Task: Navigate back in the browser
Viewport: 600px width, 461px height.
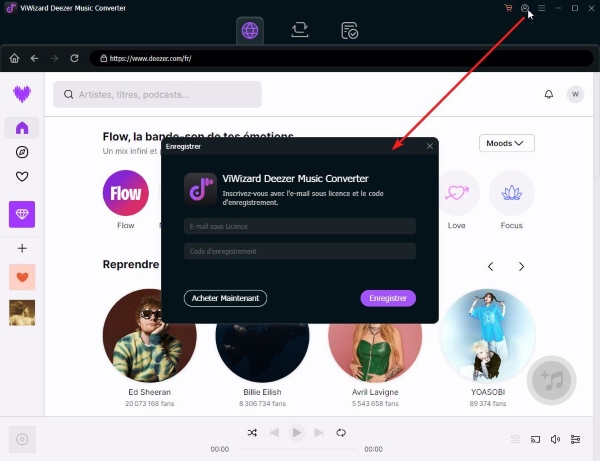Action: (34, 58)
